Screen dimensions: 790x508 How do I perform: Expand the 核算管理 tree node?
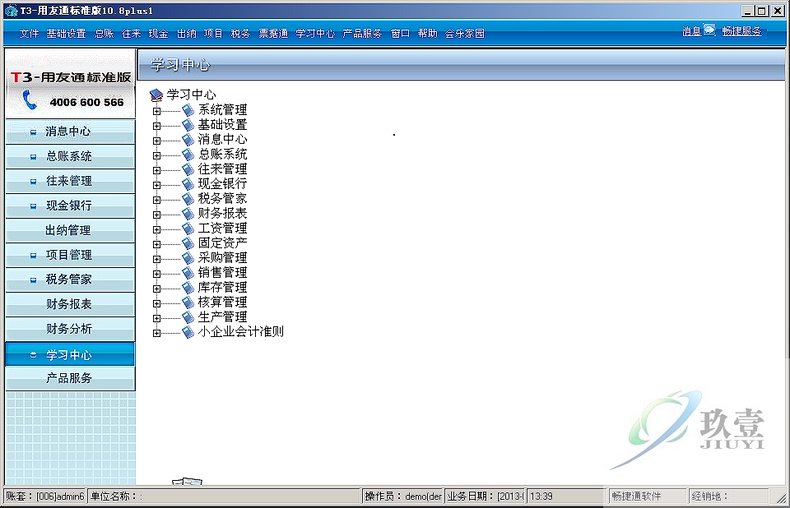coord(157,303)
